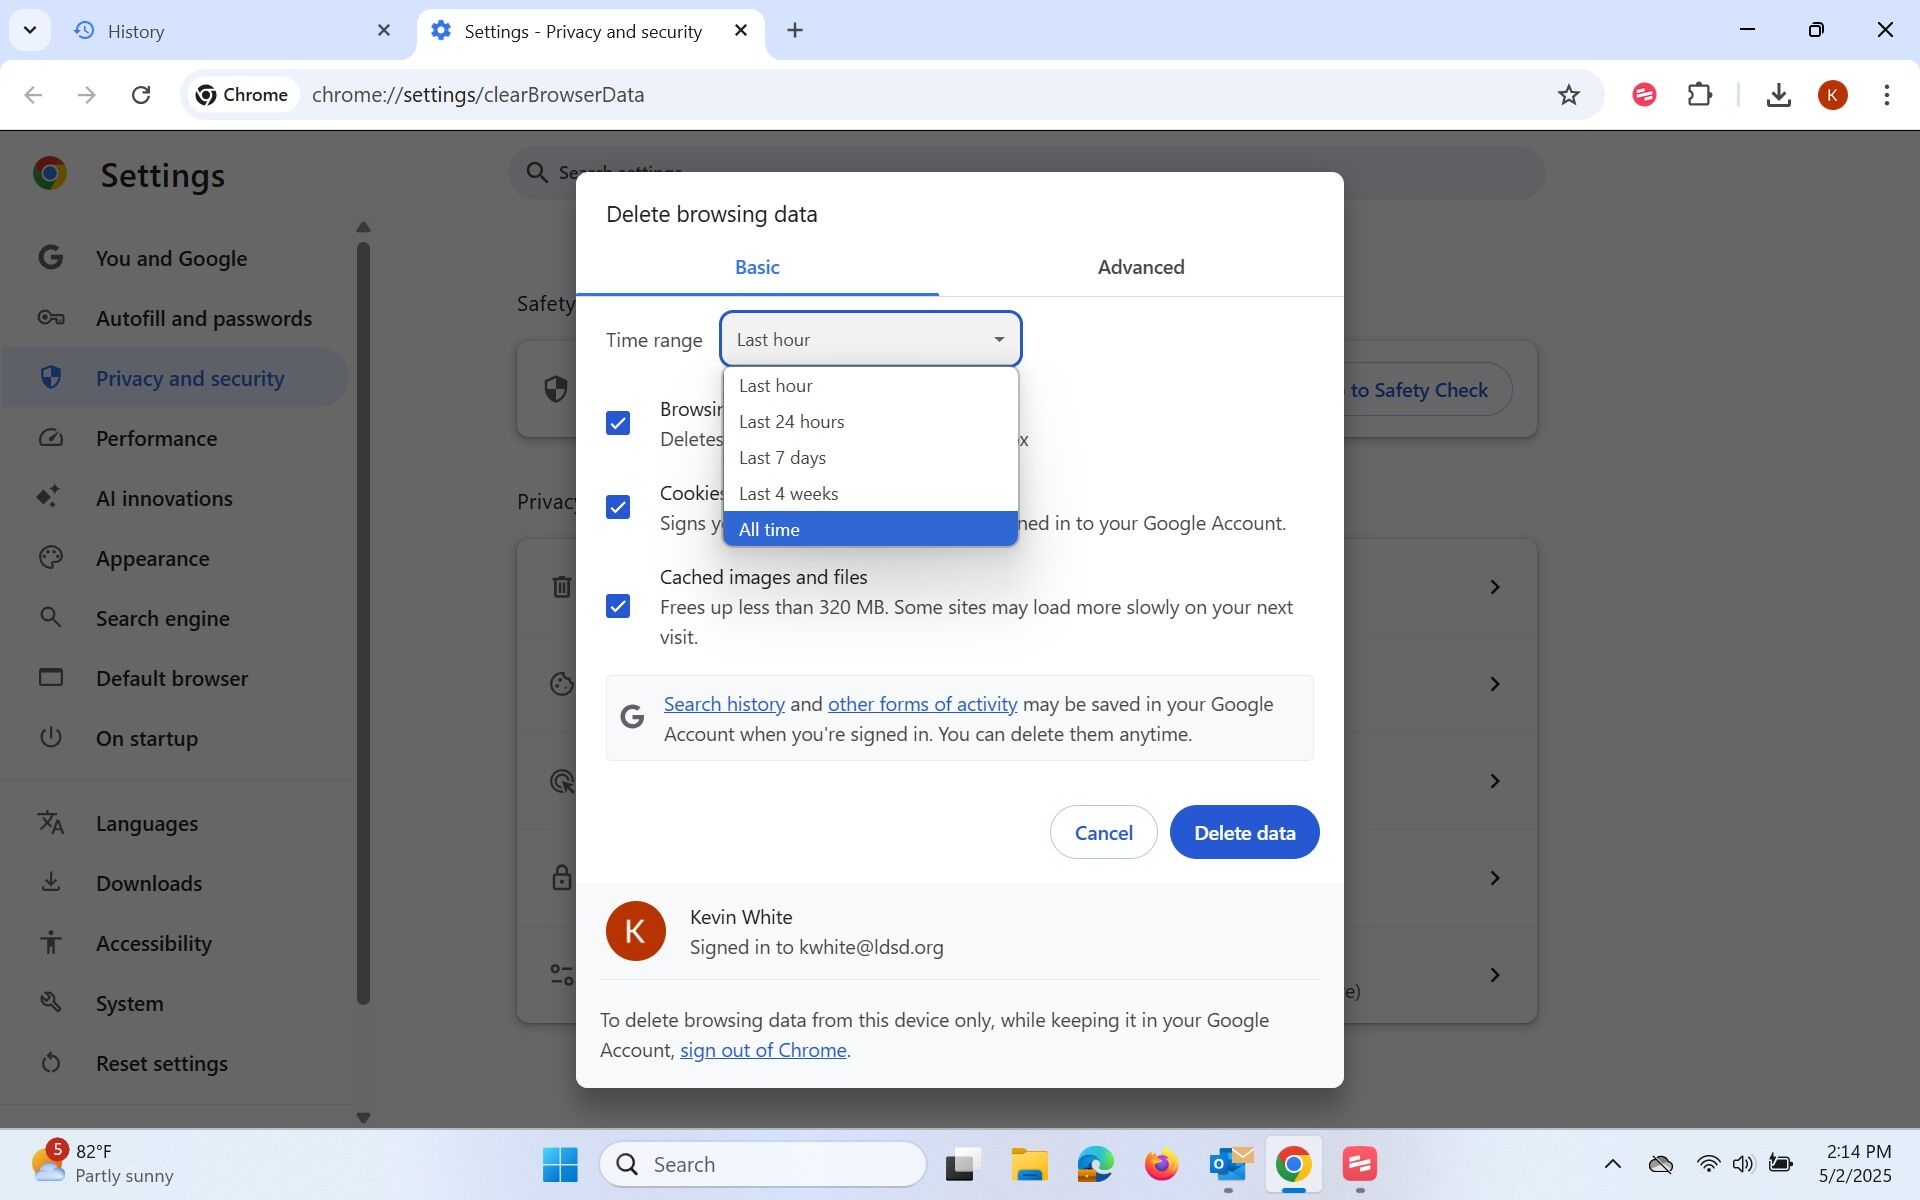Image resolution: width=1920 pixels, height=1200 pixels.
Task: Bookmark this page with star icon
Action: point(1568,95)
